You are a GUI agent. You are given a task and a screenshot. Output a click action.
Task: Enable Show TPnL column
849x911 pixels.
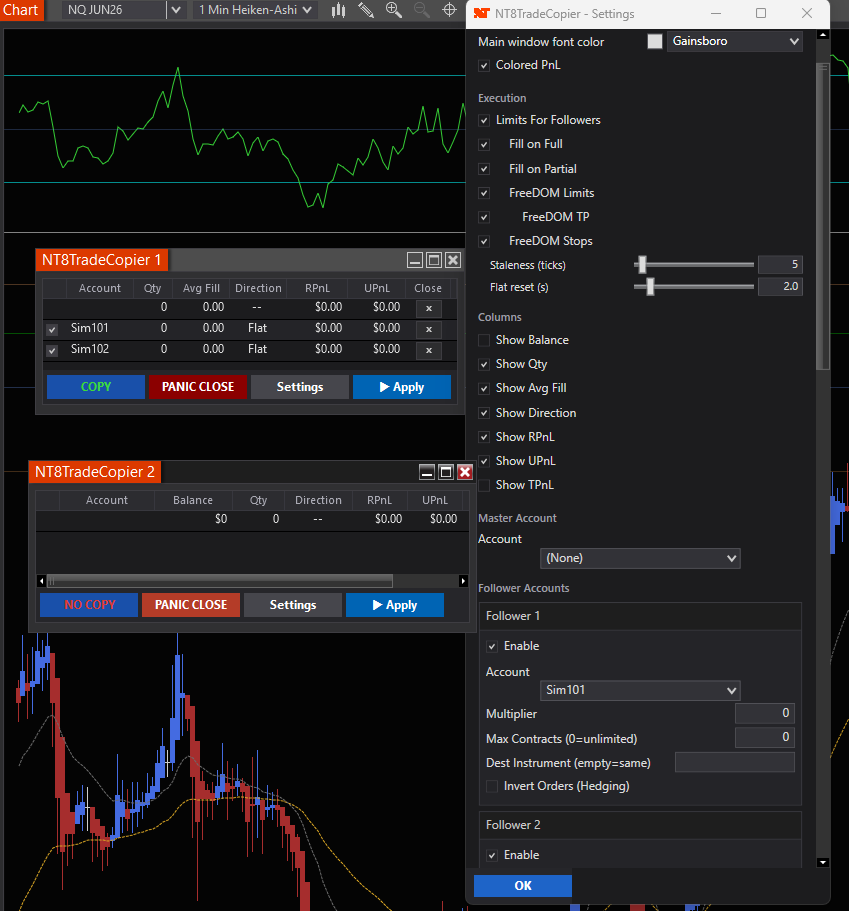[483, 485]
